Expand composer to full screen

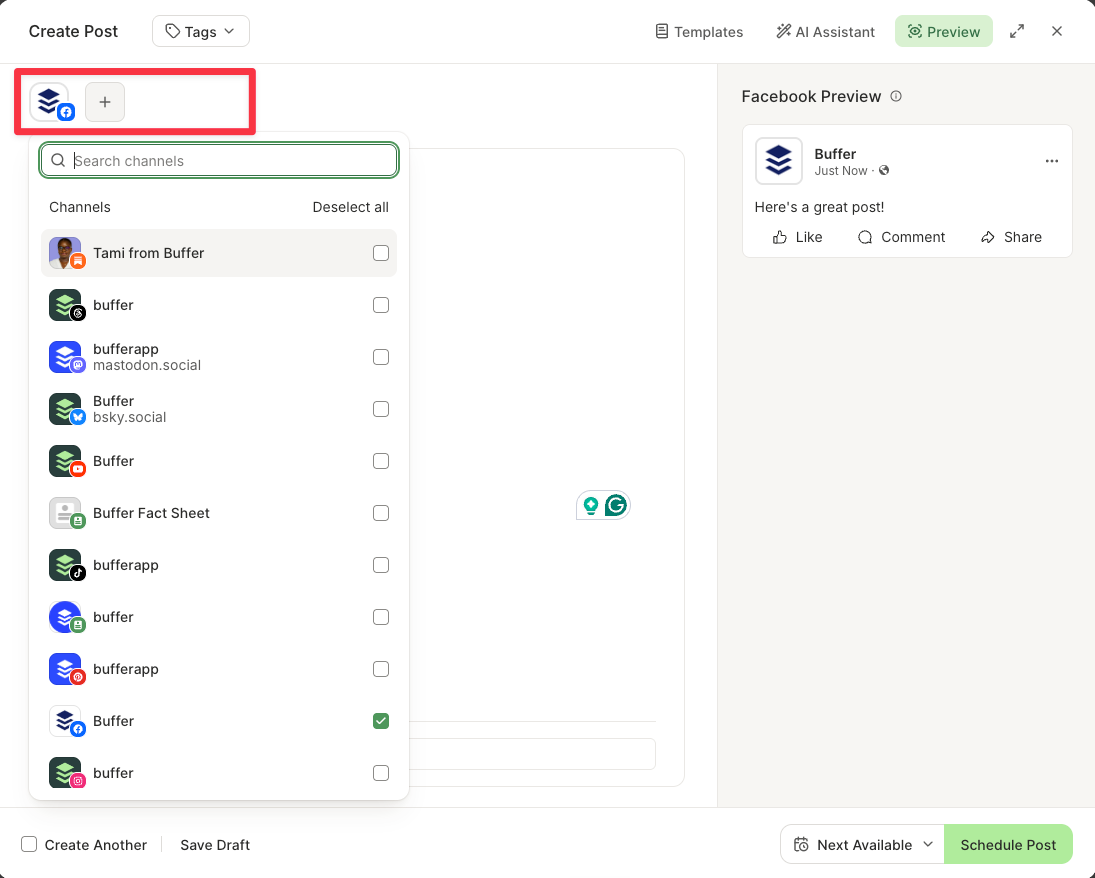point(1017,31)
